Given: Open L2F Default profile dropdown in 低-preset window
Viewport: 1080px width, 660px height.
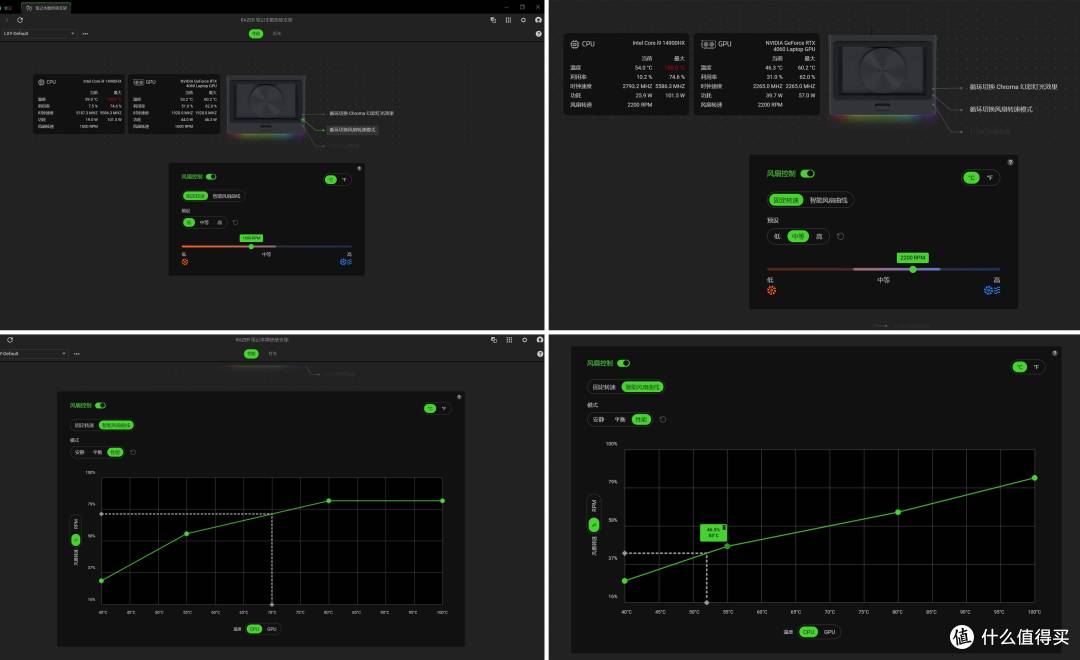Looking at the screenshot, I should pyautogui.click(x=39, y=34).
